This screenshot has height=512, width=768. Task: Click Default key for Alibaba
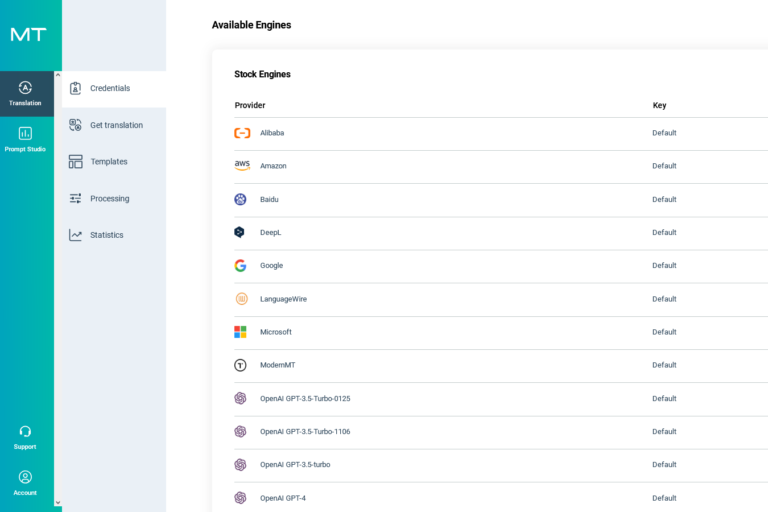tap(664, 133)
